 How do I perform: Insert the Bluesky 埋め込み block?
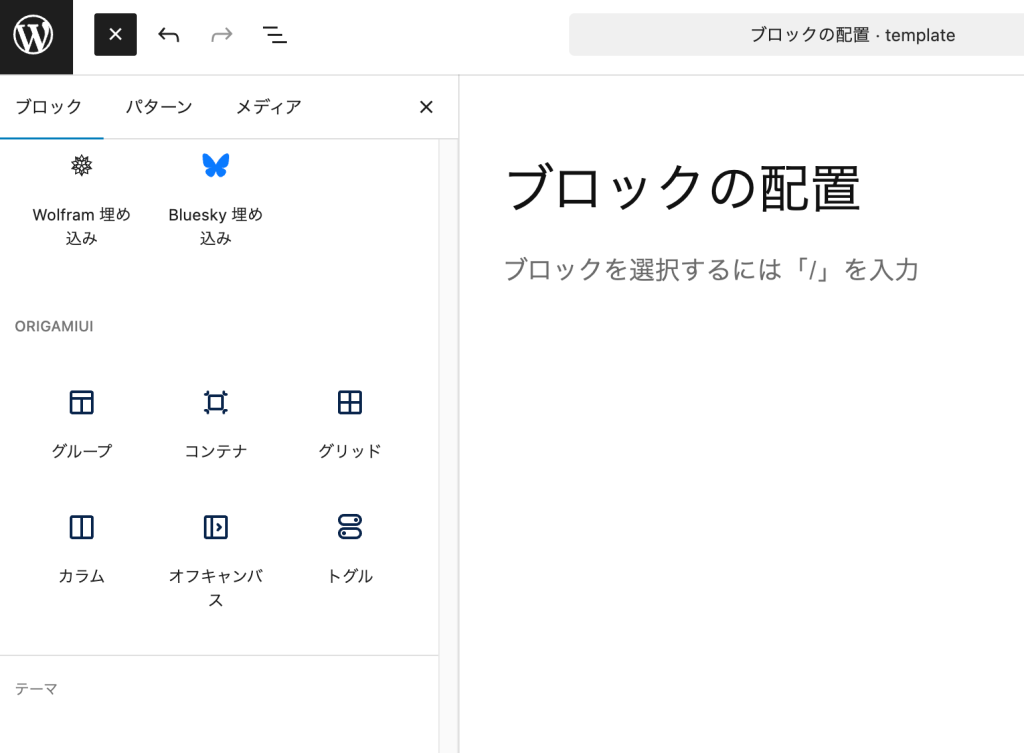pos(216,199)
